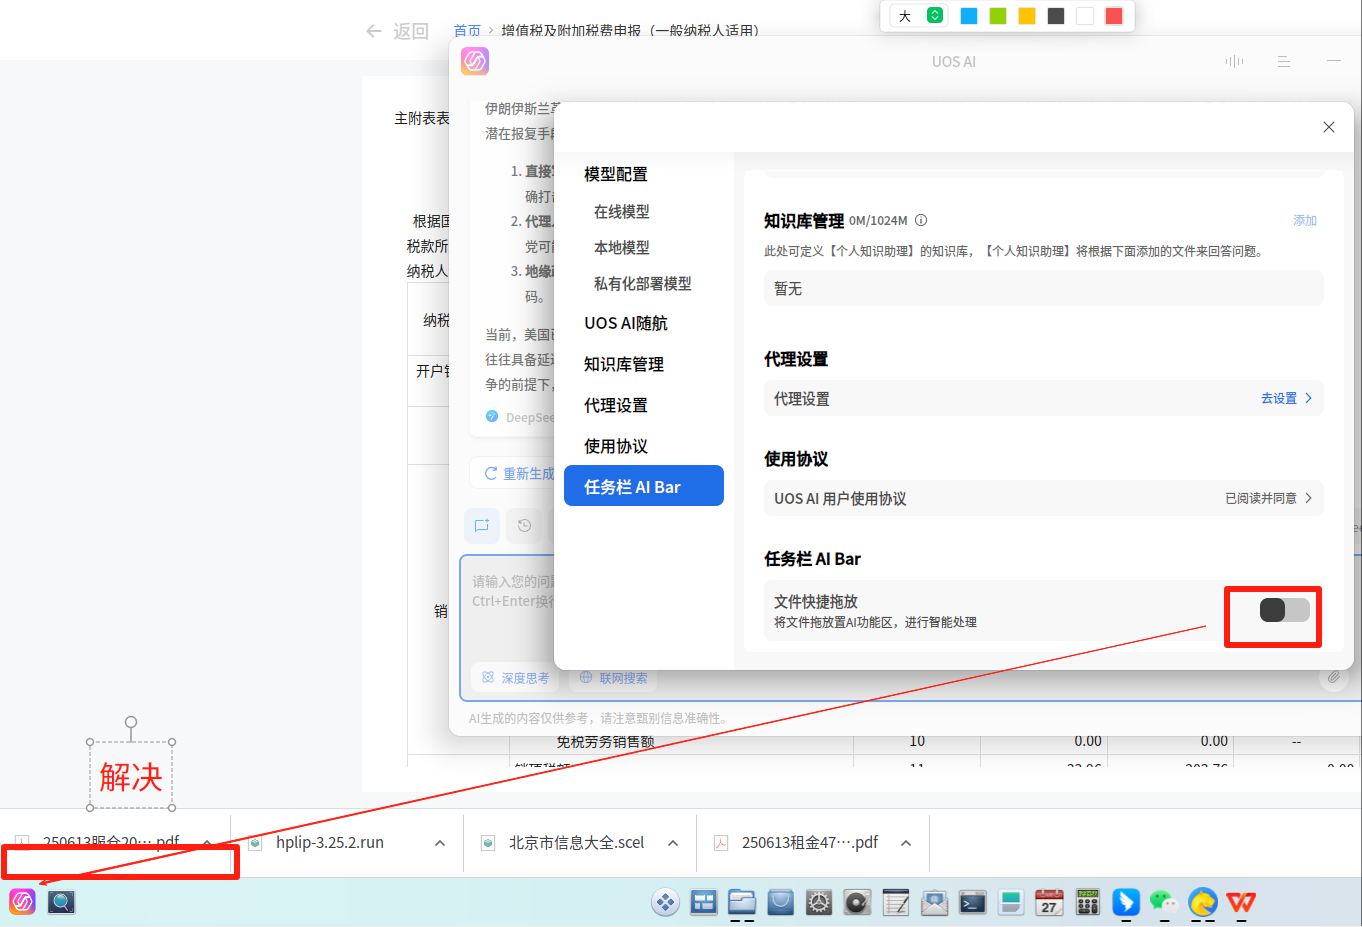Open 私有化部署模型 in settings sidebar
1362x927 pixels.
(643, 283)
